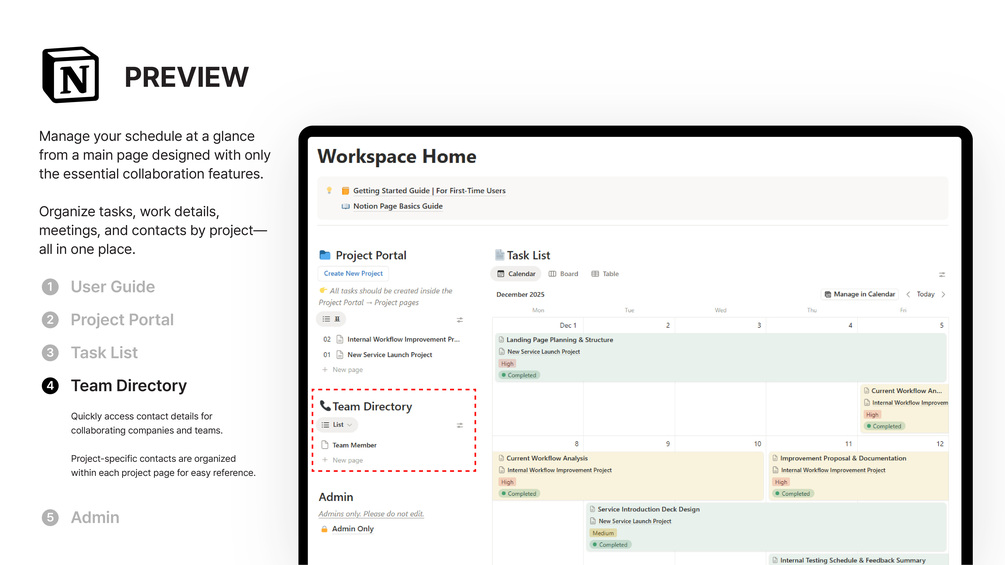Select User Guide step in left list
This screenshot has width=1005, height=565.
point(99,286)
